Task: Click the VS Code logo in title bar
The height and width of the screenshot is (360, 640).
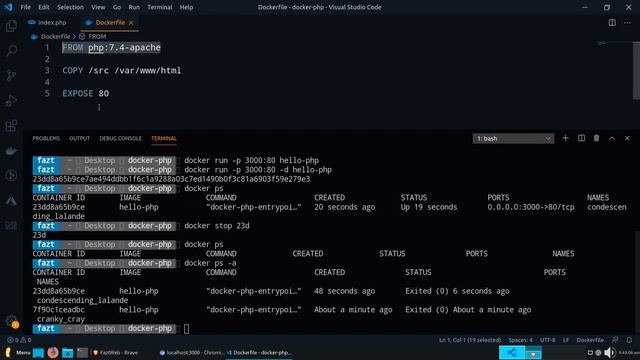Action: click(x=8, y=7)
